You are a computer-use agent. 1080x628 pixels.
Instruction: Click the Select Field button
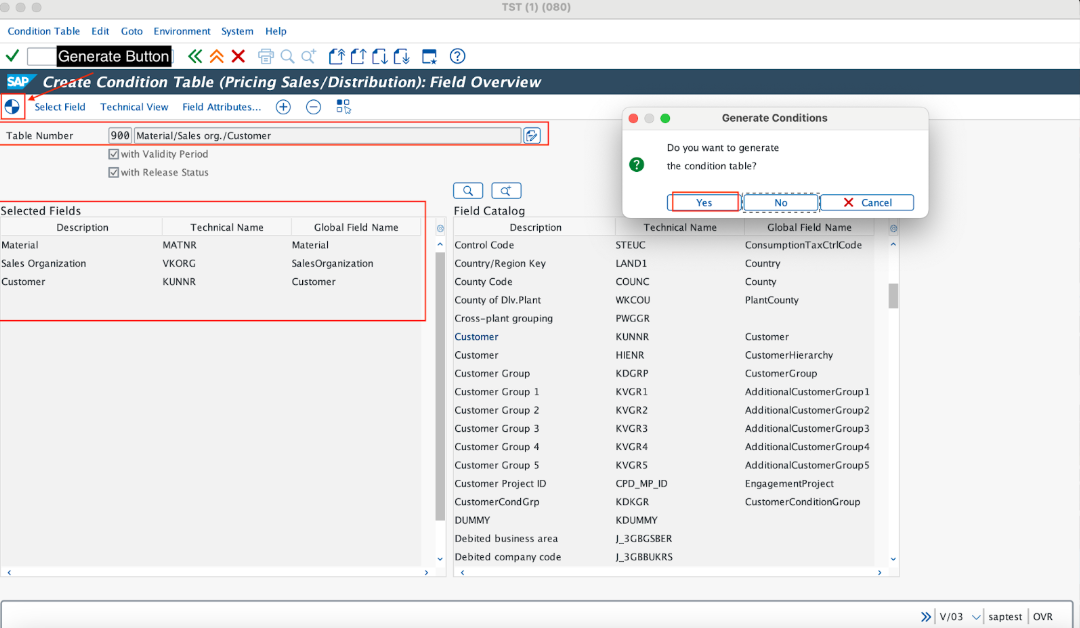tap(60, 107)
